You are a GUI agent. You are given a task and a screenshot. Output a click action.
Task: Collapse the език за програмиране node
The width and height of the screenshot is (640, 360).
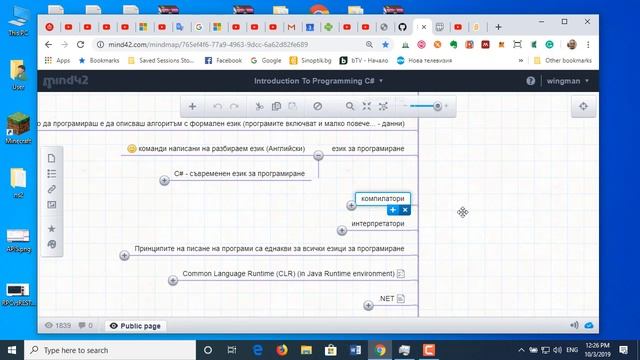[318, 156]
